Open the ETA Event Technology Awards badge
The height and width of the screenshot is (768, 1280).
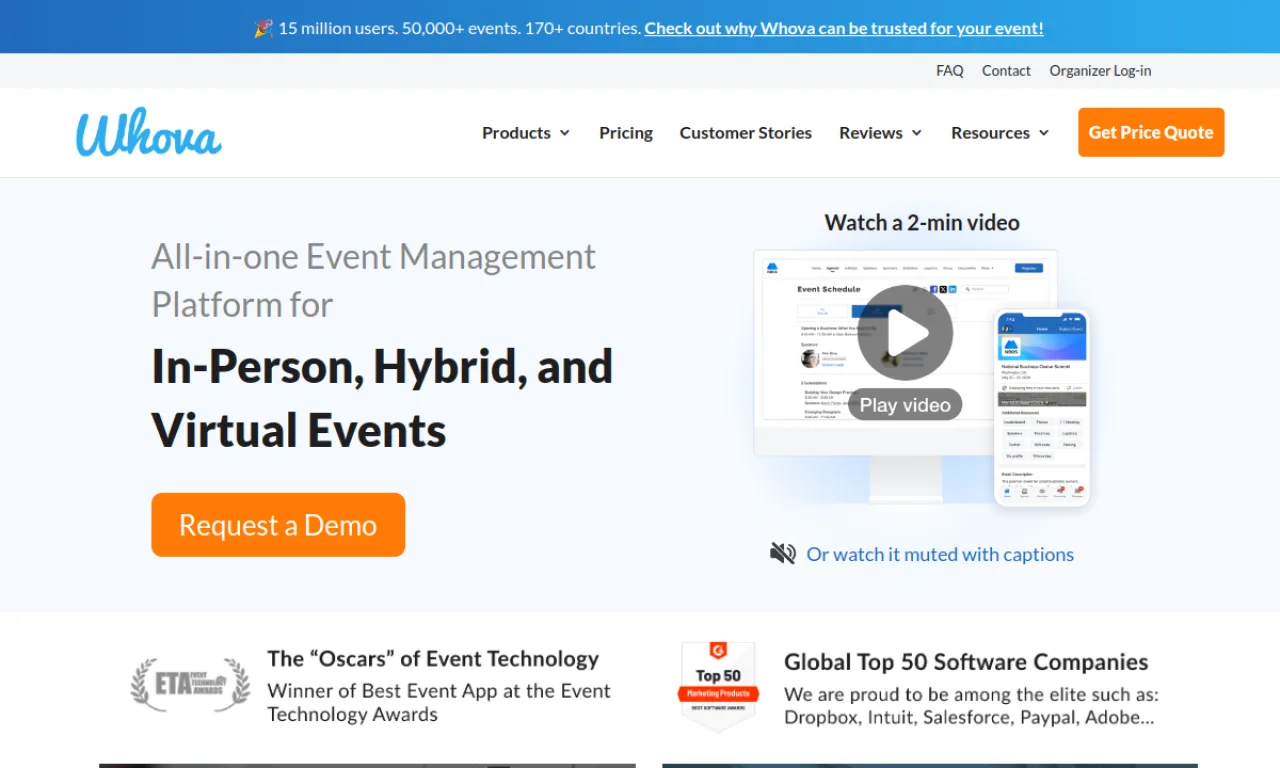(x=190, y=684)
